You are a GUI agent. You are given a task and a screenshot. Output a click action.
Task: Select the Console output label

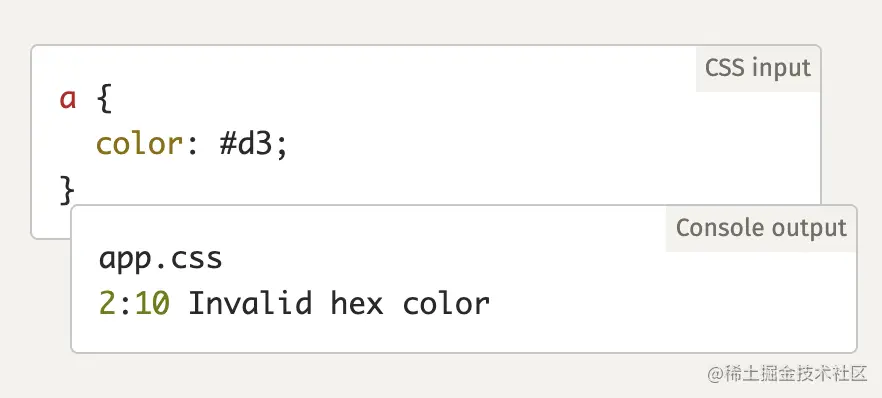[x=761, y=228]
